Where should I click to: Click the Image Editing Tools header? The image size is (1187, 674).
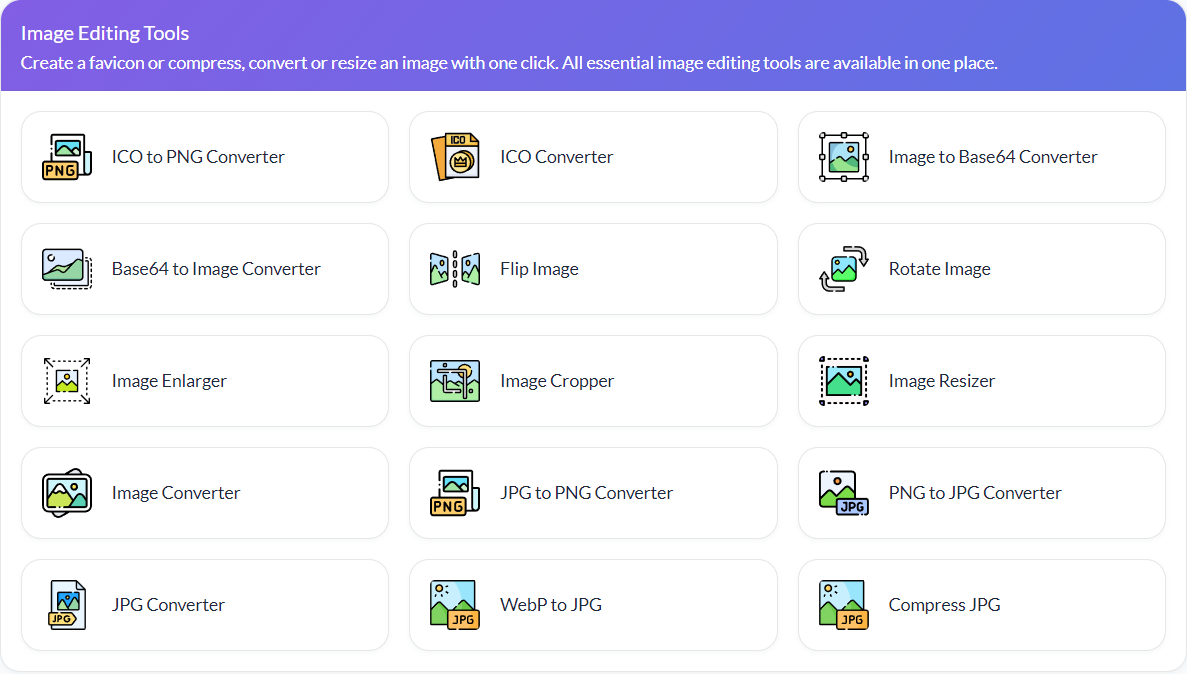[x=105, y=33]
